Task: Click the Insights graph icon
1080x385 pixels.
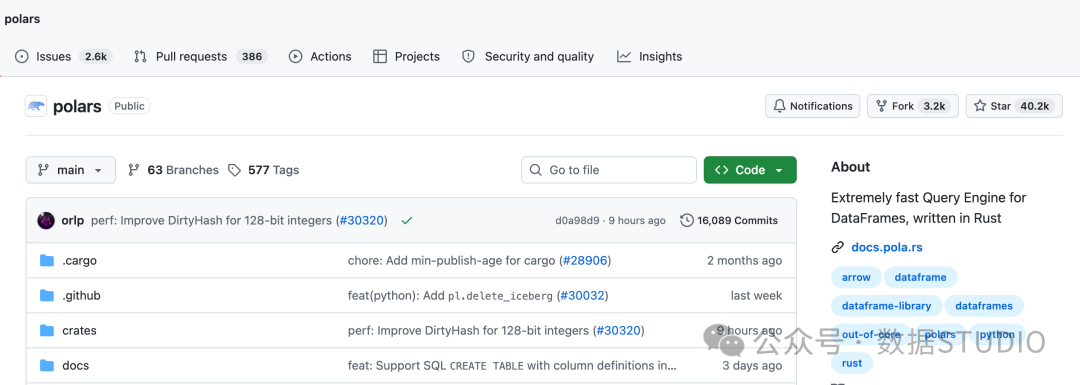Action: pyautogui.click(x=624, y=56)
